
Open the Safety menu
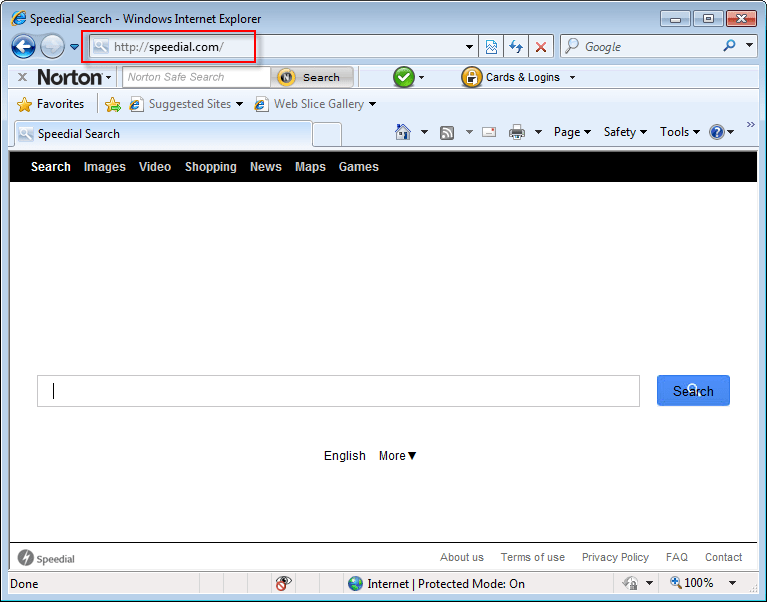click(x=625, y=132)
